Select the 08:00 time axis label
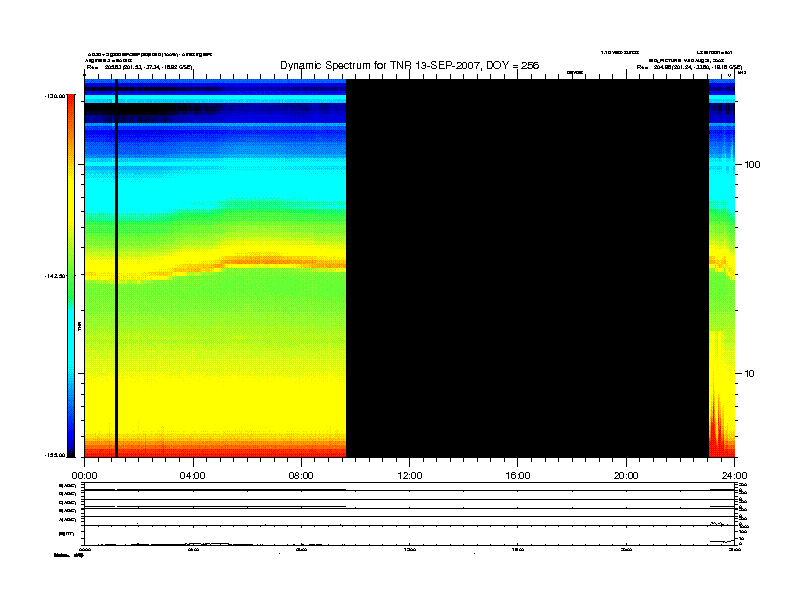The height and width of the screenshot is (612, 792). (x=301, y=476)
